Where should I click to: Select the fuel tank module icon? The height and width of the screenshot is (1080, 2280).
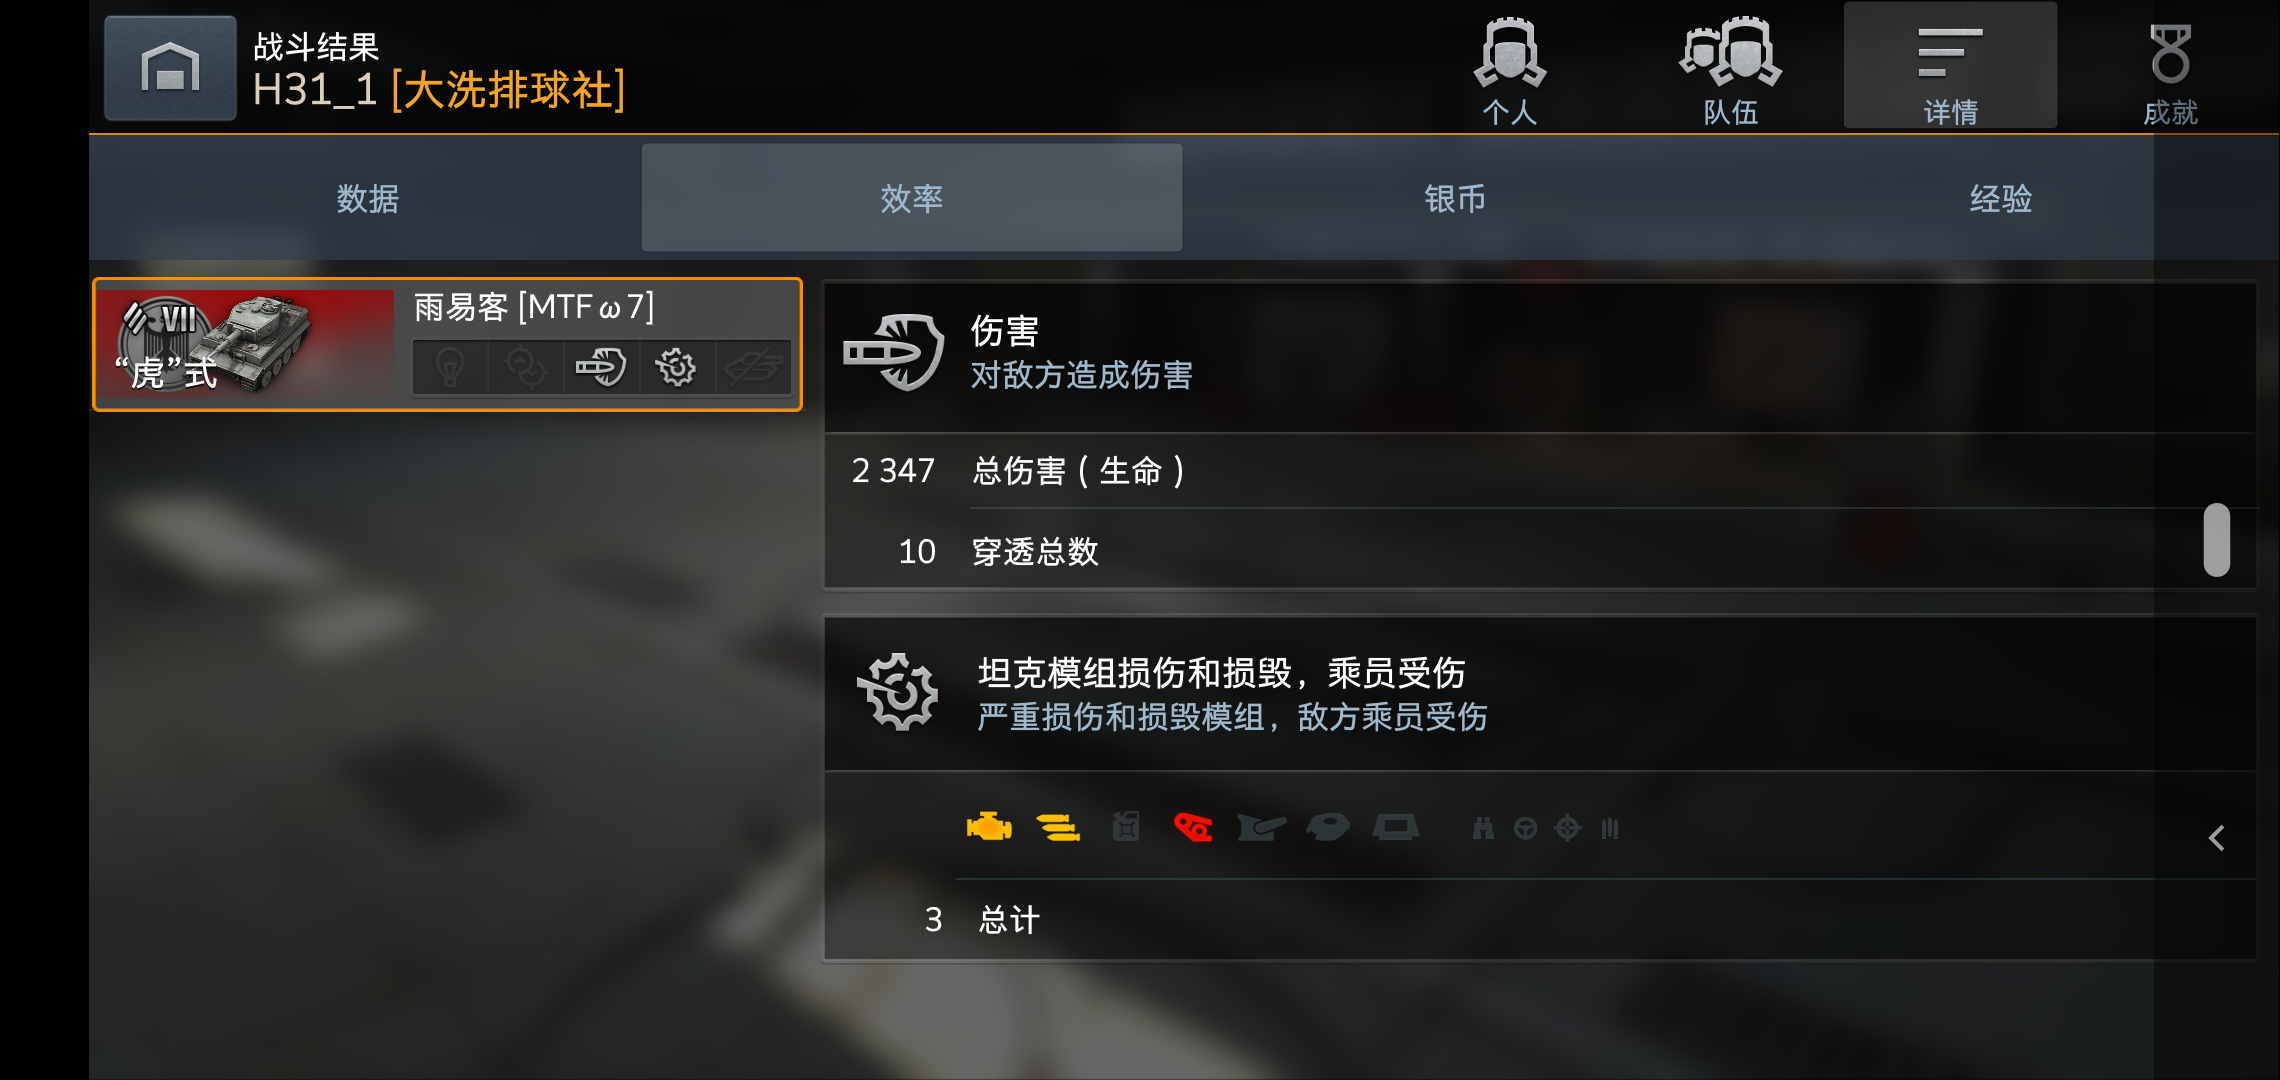tap(1126, 828)
